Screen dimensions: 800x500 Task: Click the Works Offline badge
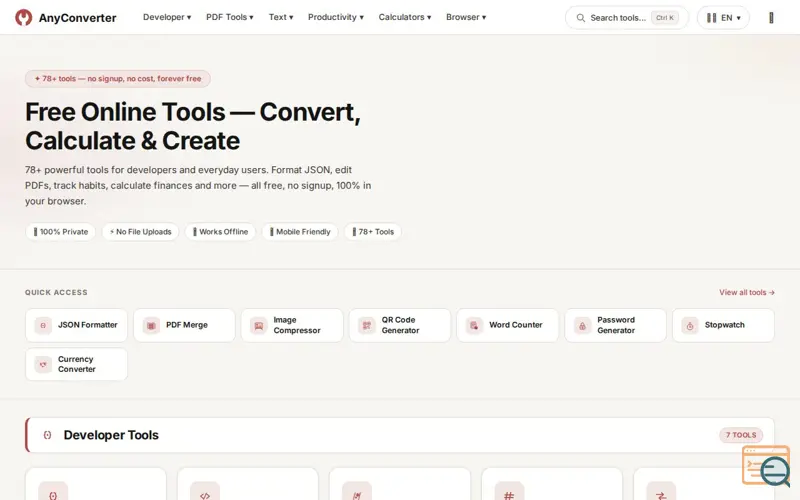pos(220,232)
